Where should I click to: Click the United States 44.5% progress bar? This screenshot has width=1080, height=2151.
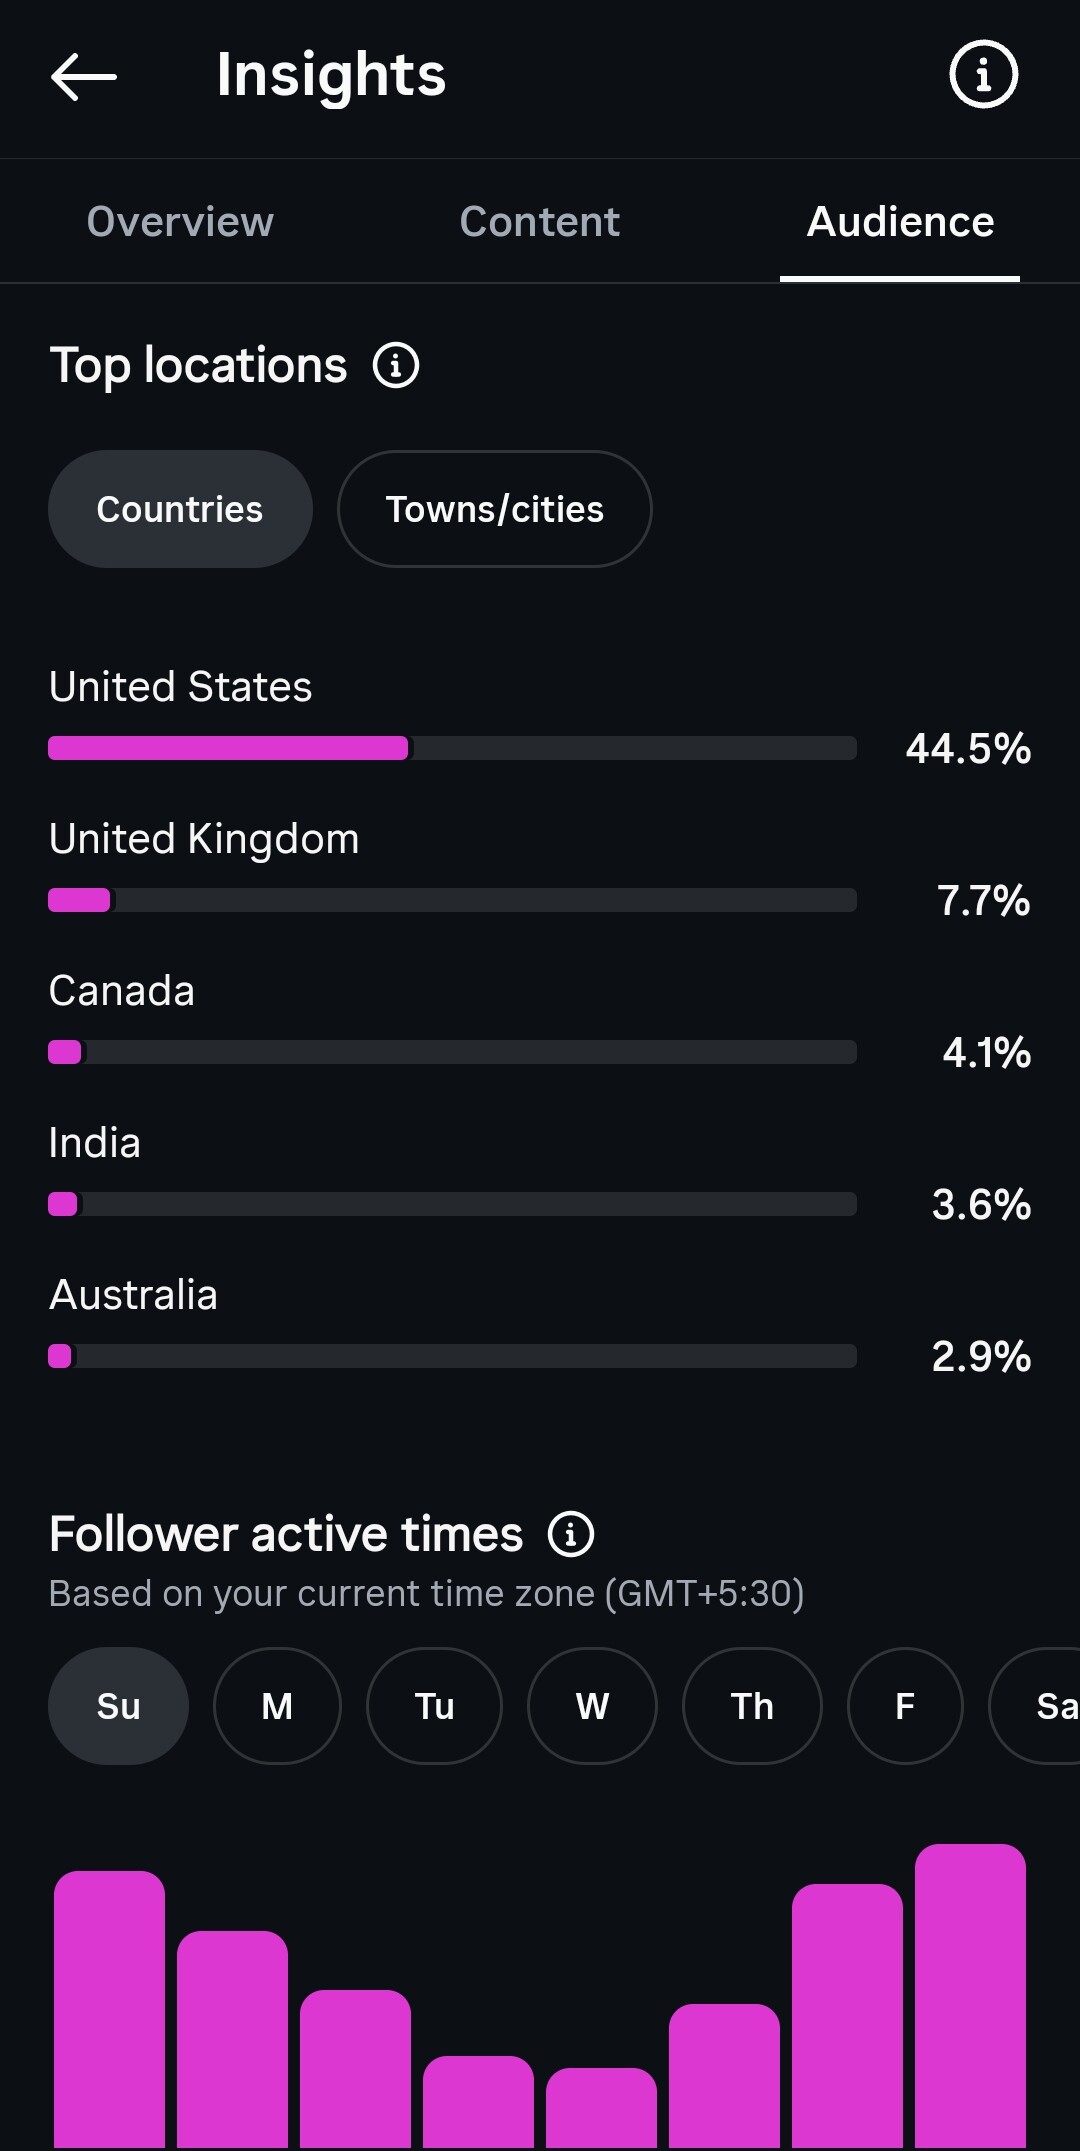(452, 748)
